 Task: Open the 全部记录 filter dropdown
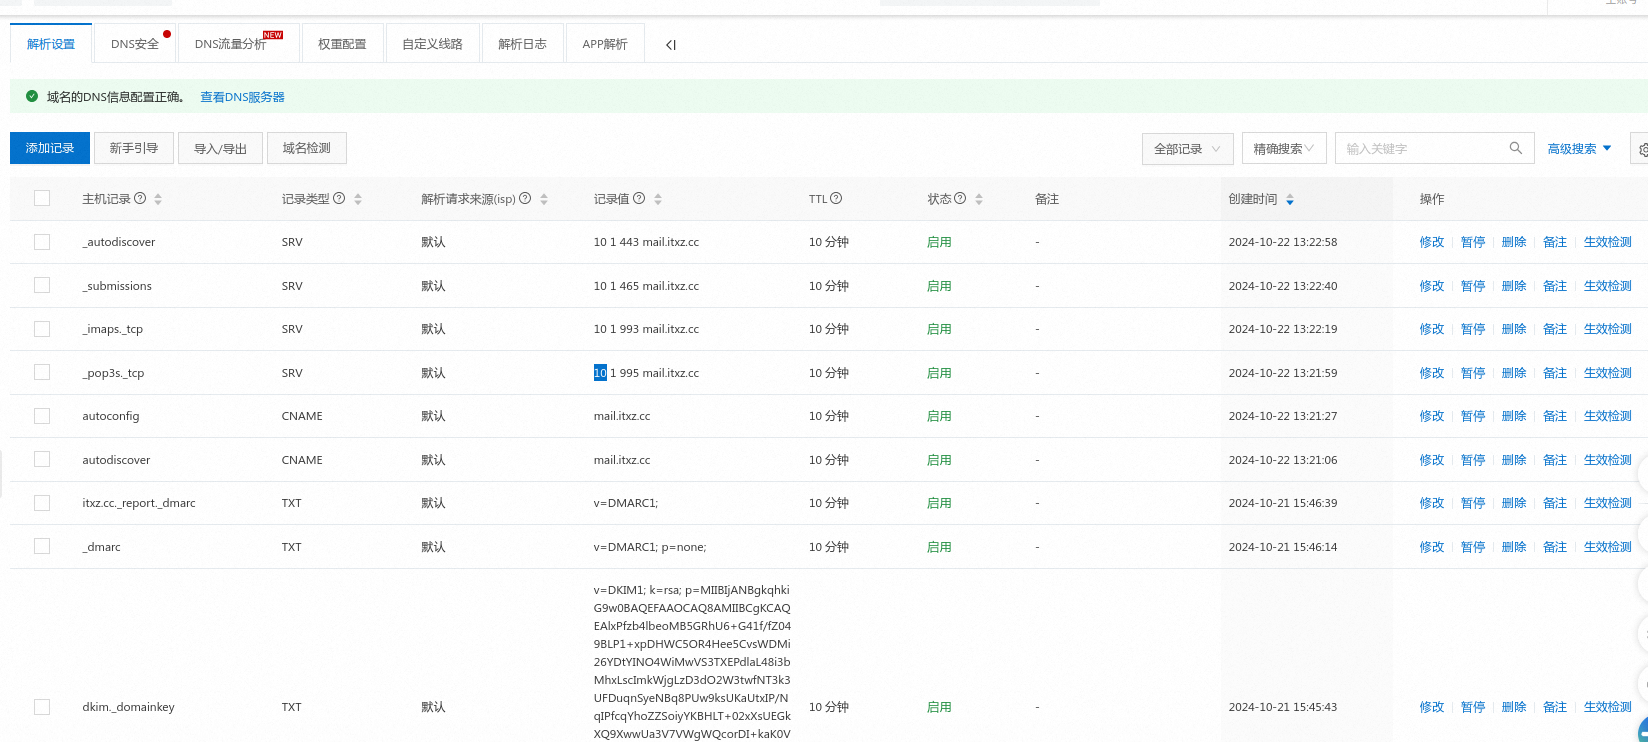coord(1188,148)
